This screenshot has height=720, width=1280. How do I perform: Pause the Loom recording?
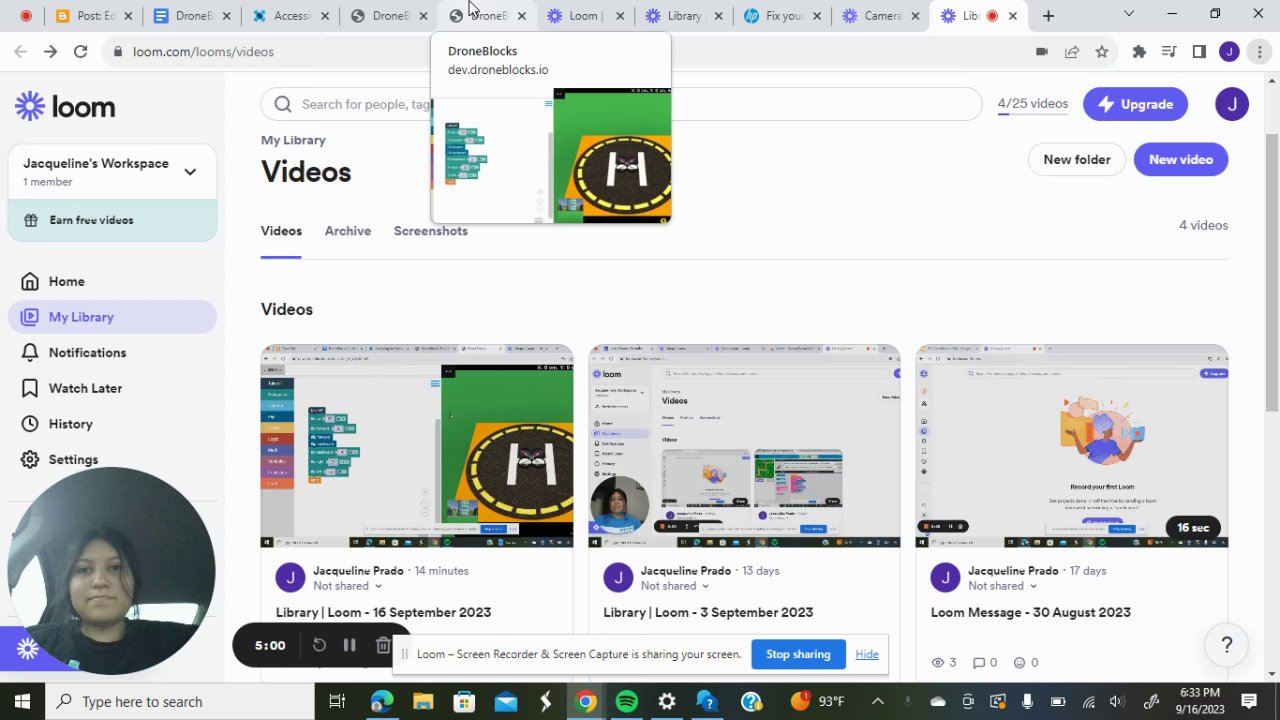[349, 645]
